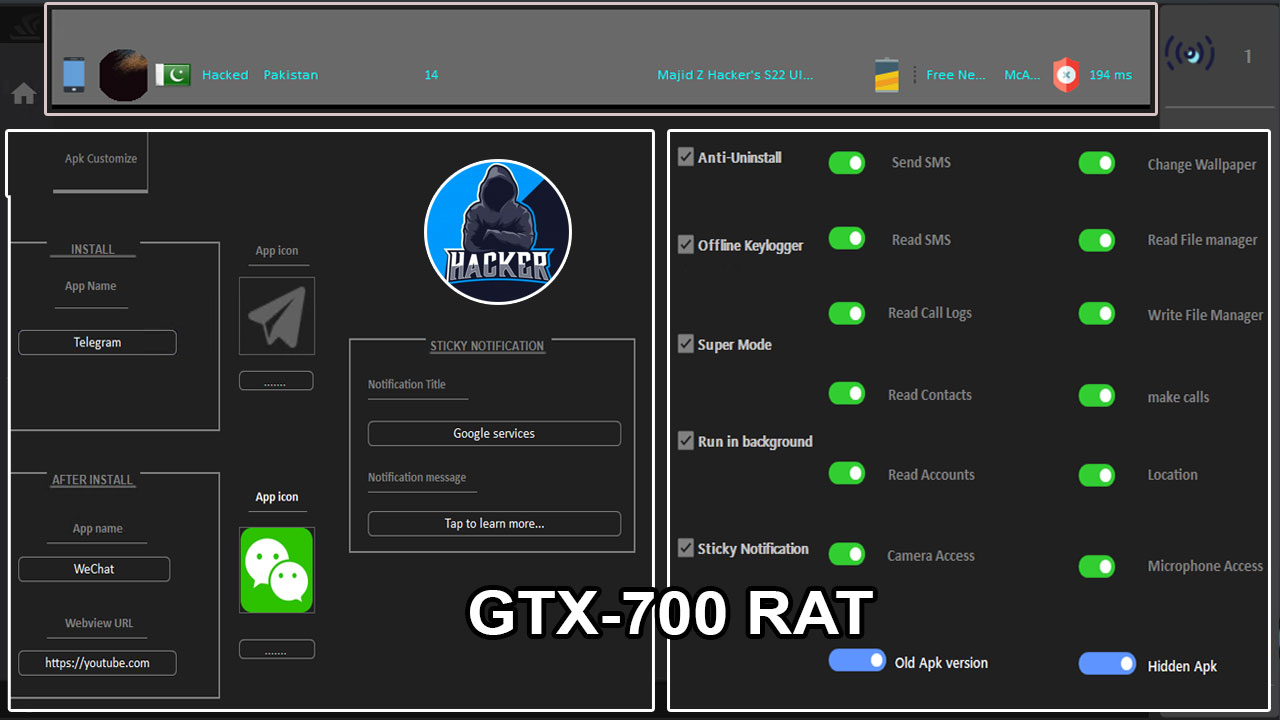Viewport: 1280px width, 720px height.
Task: Click the "AFTER INSTALL" section heading
Action: (92, 480)
